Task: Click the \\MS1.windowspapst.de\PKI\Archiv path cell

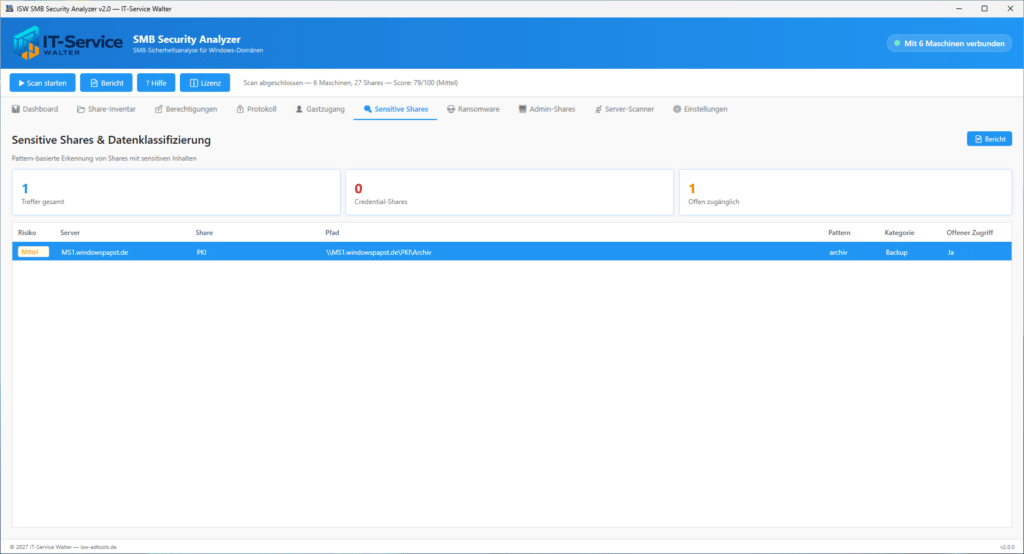Action: 379,252
